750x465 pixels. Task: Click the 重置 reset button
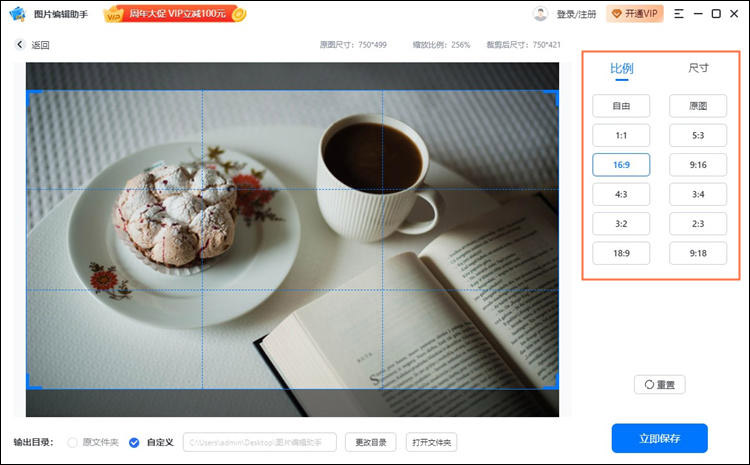coord(660,385)
